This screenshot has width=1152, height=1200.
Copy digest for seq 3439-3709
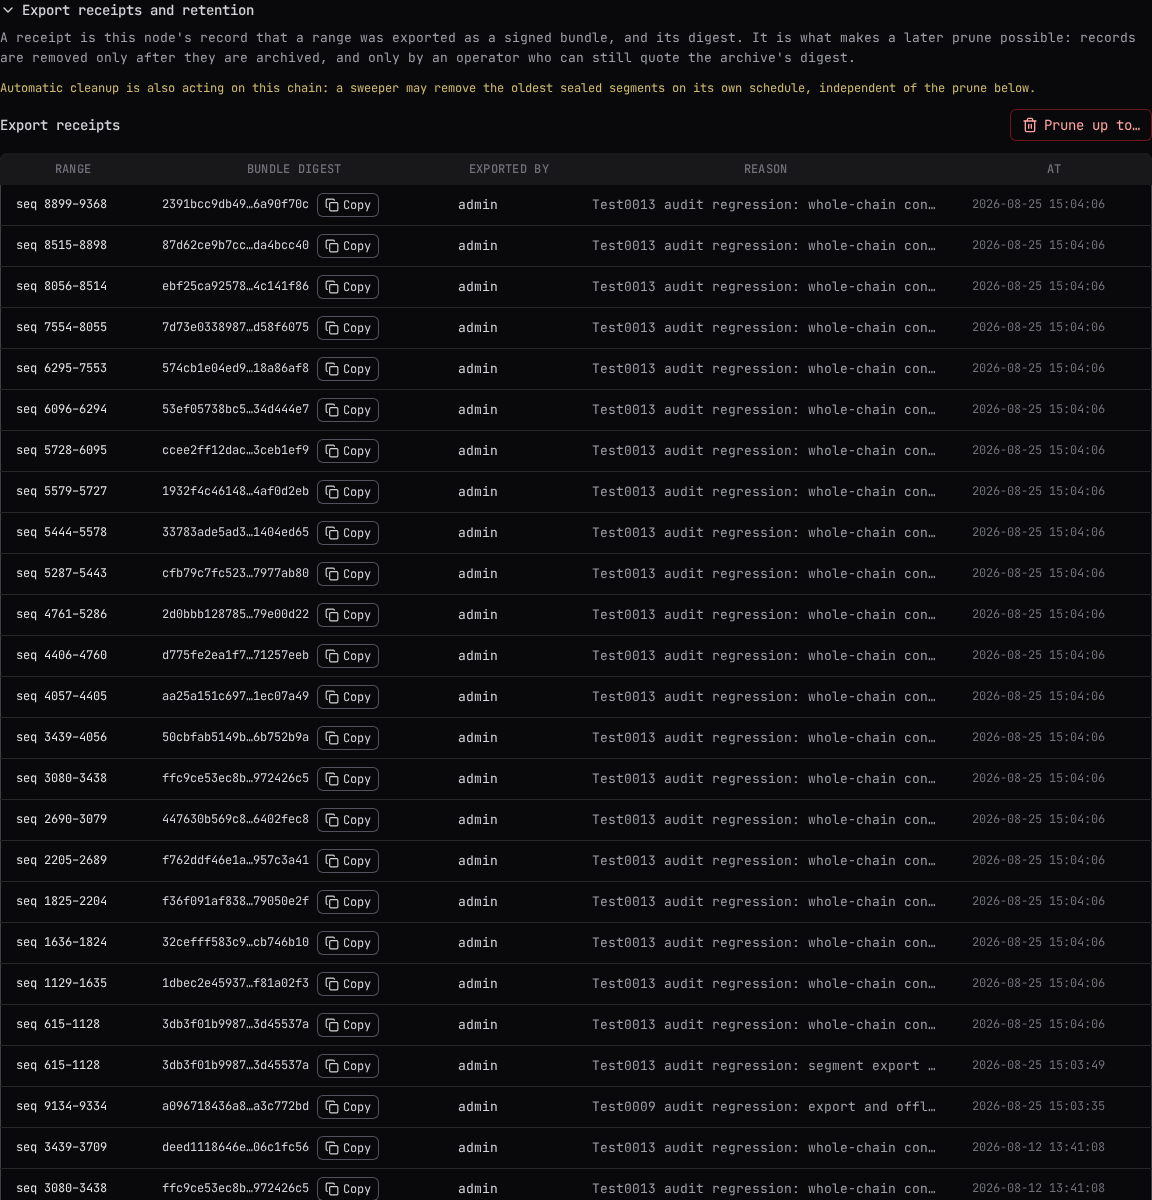coord(348,1148)
